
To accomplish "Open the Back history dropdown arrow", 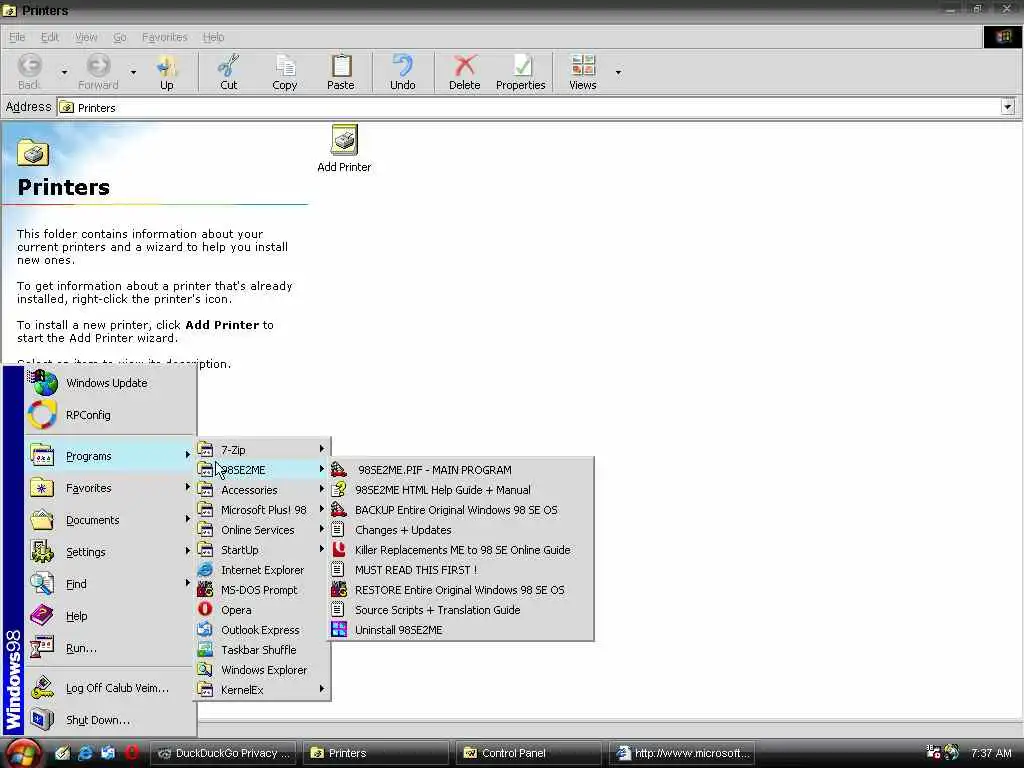I will tap(64, 72).
